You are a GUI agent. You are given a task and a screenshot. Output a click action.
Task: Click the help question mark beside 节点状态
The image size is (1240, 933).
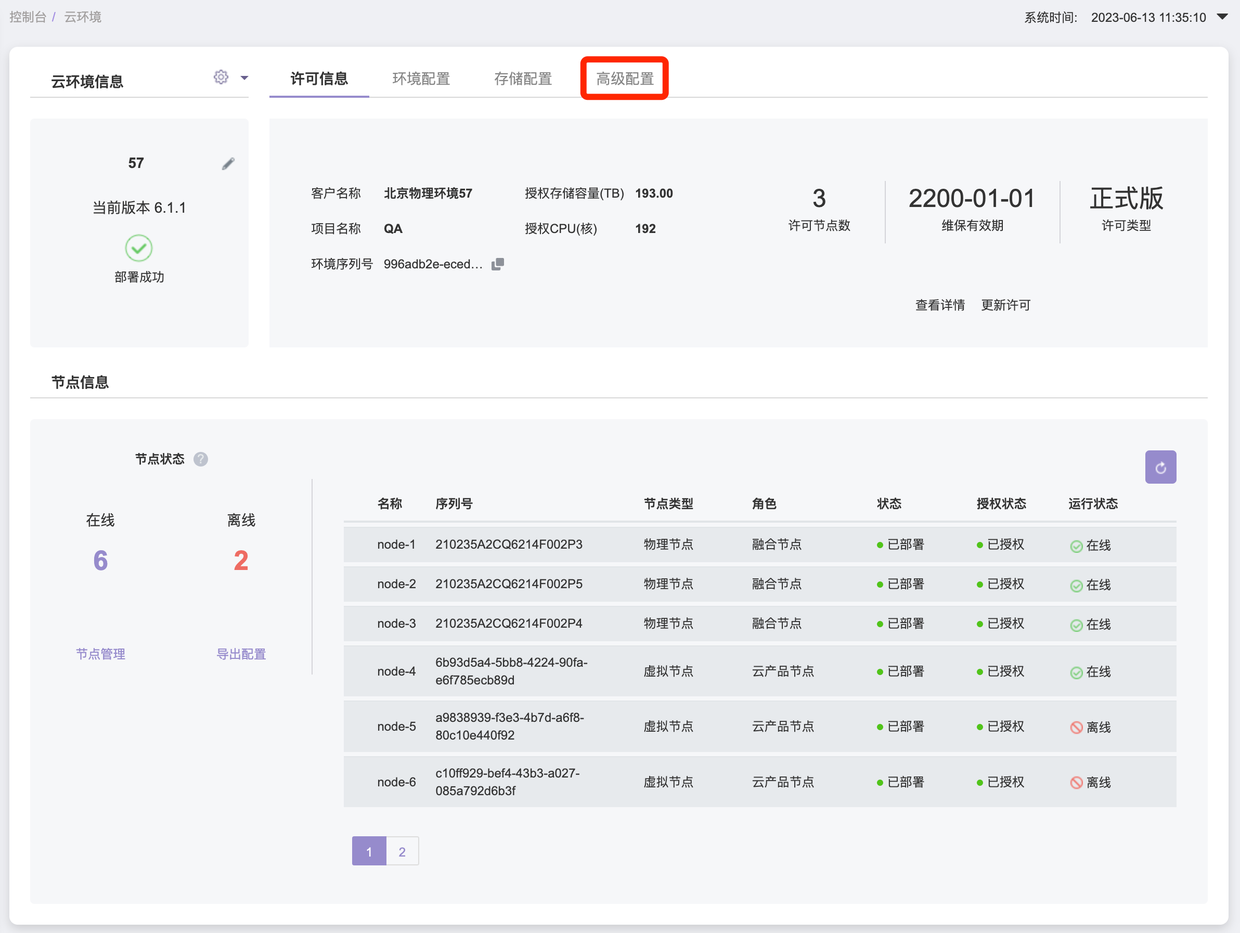click(201, 459)
